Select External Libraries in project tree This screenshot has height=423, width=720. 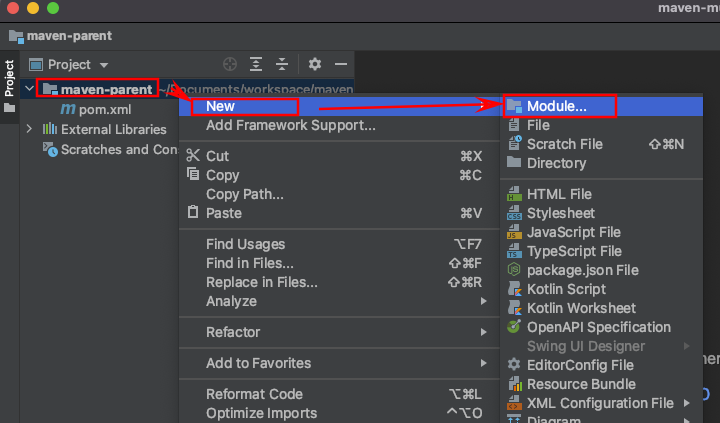tap(105, 130)
